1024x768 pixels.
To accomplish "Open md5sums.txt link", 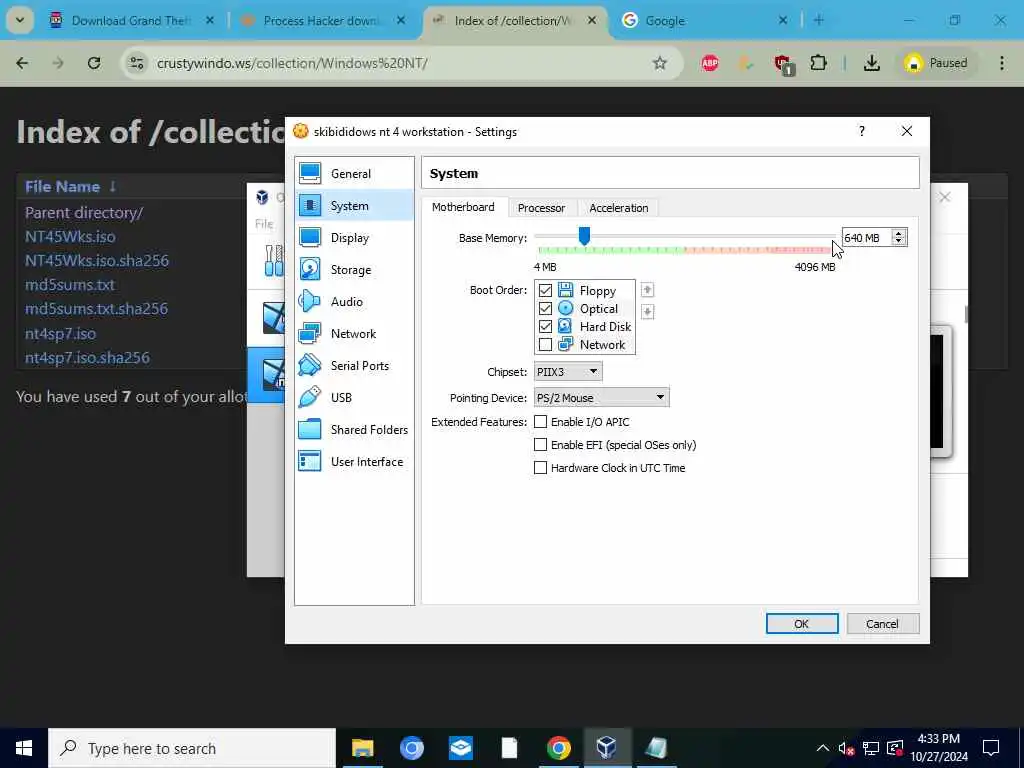I will 70,285.
